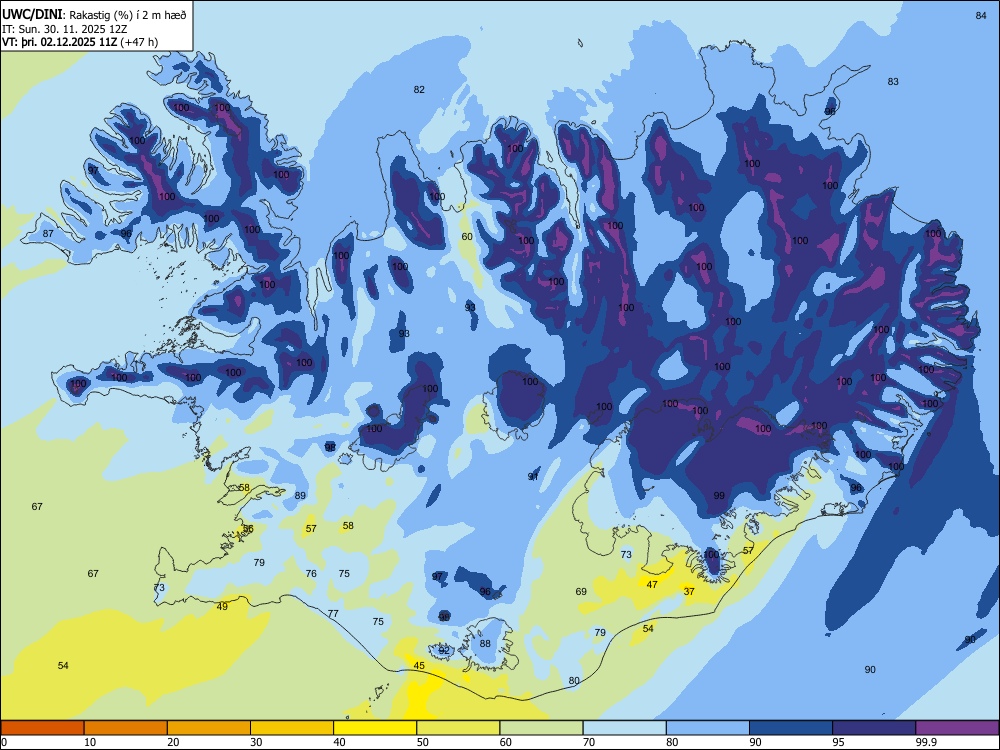Click the 60 value on the map
Image resolution: width=1000 pixels, height=750 pixels.
[467, 237]
